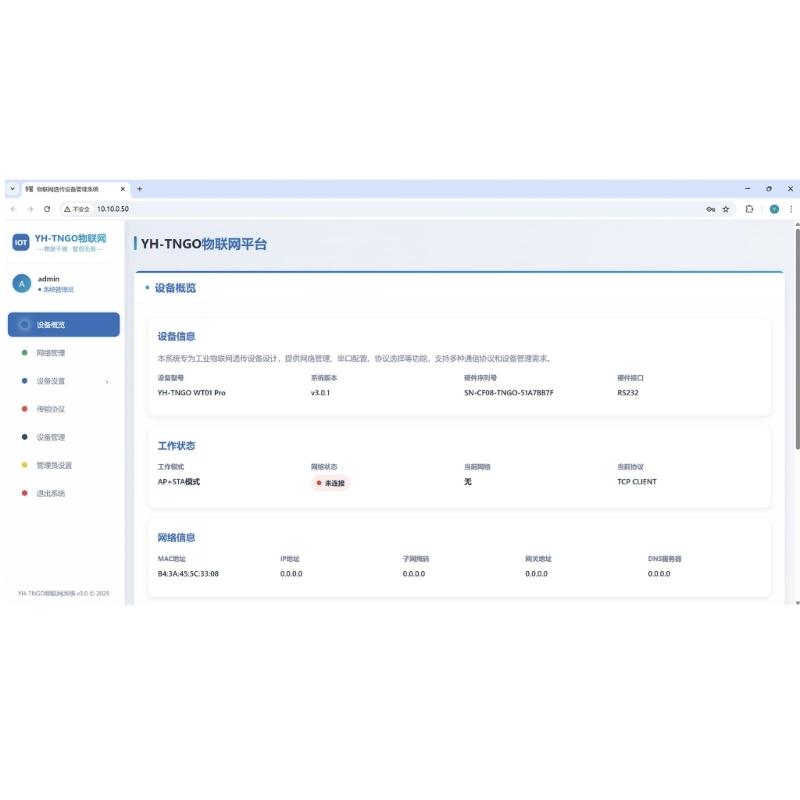Screen dimensions: 800x800
Task: Click the browser profile avatar icon
Action: pos(774,209)
